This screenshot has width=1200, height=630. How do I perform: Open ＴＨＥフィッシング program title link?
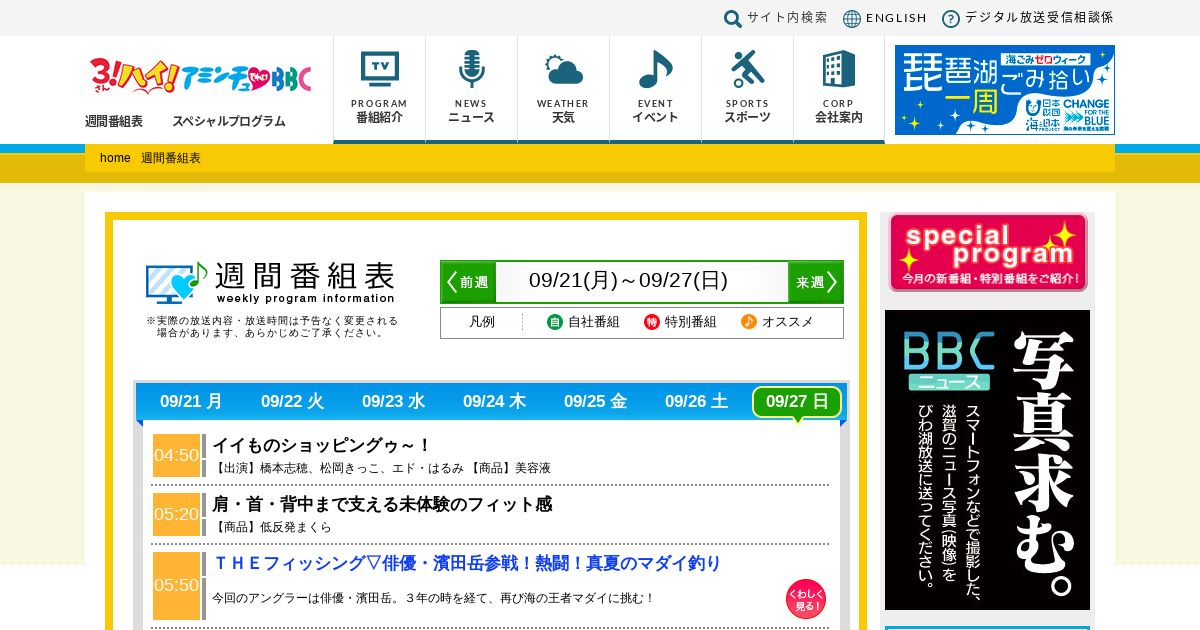click(467, 563)
